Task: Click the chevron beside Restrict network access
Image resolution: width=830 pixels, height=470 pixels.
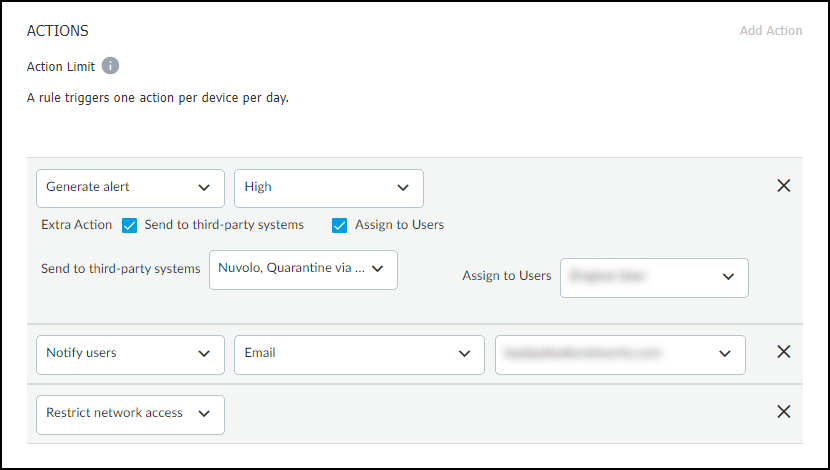Action: pos(204,414)
